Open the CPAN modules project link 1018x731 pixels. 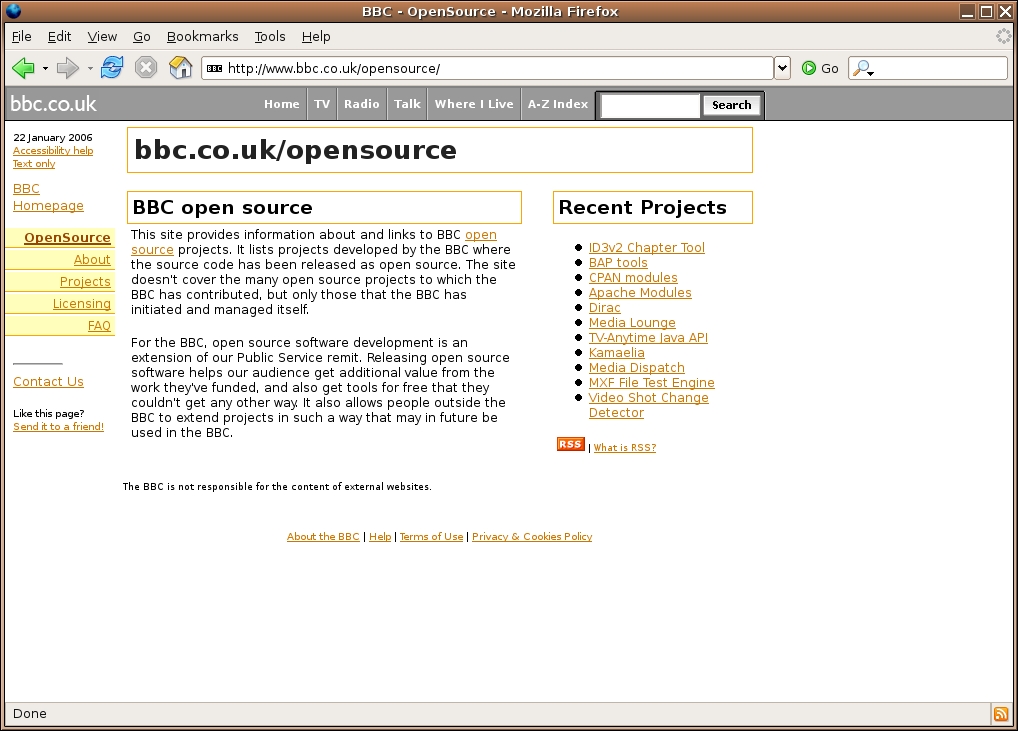point(633,277)
